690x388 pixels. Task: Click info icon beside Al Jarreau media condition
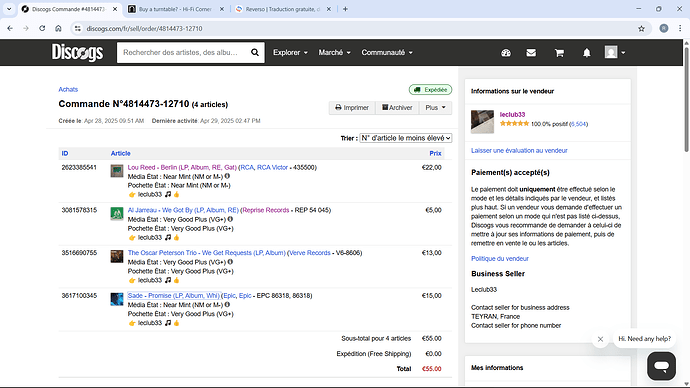(x=230, y=219)
